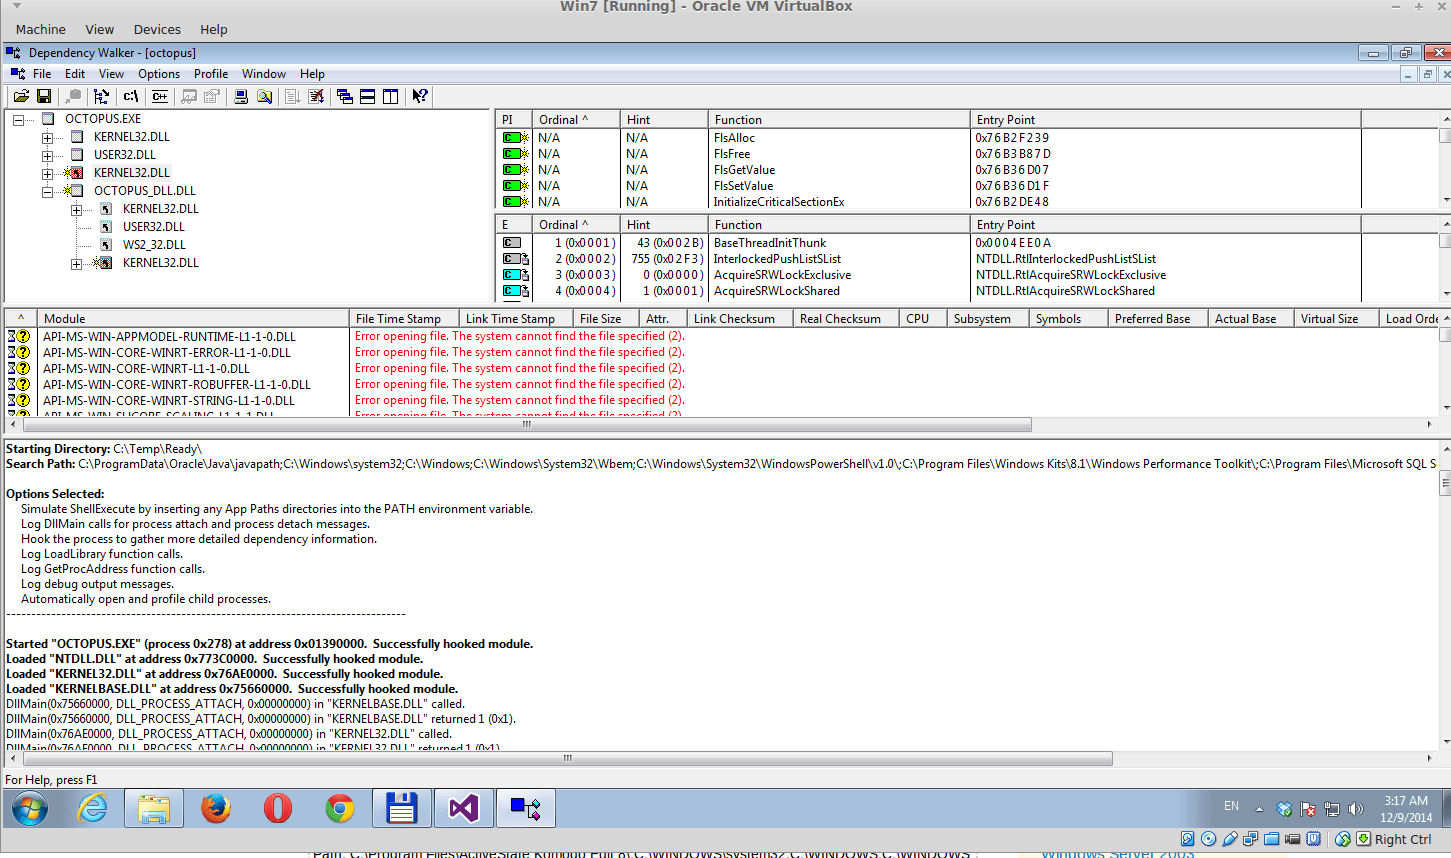Open the VirtualBox Machine menu

(x=41, y=30)
